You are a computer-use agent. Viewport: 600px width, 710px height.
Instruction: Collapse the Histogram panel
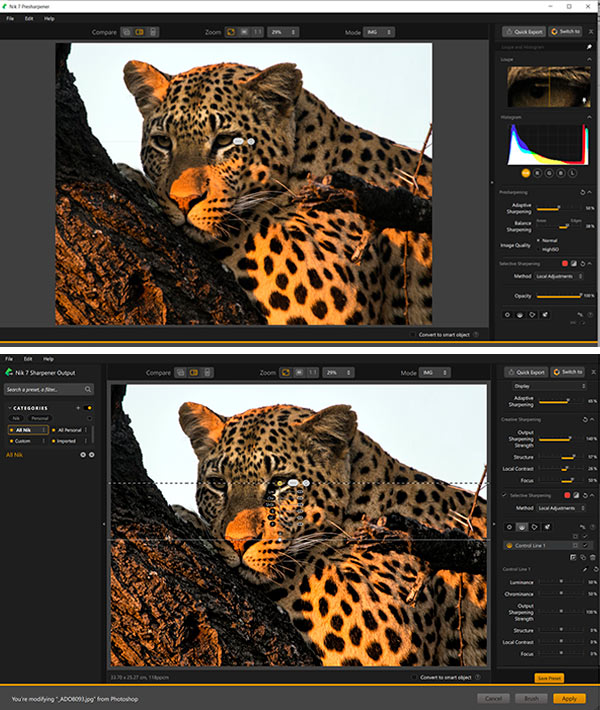coord(590,117)
